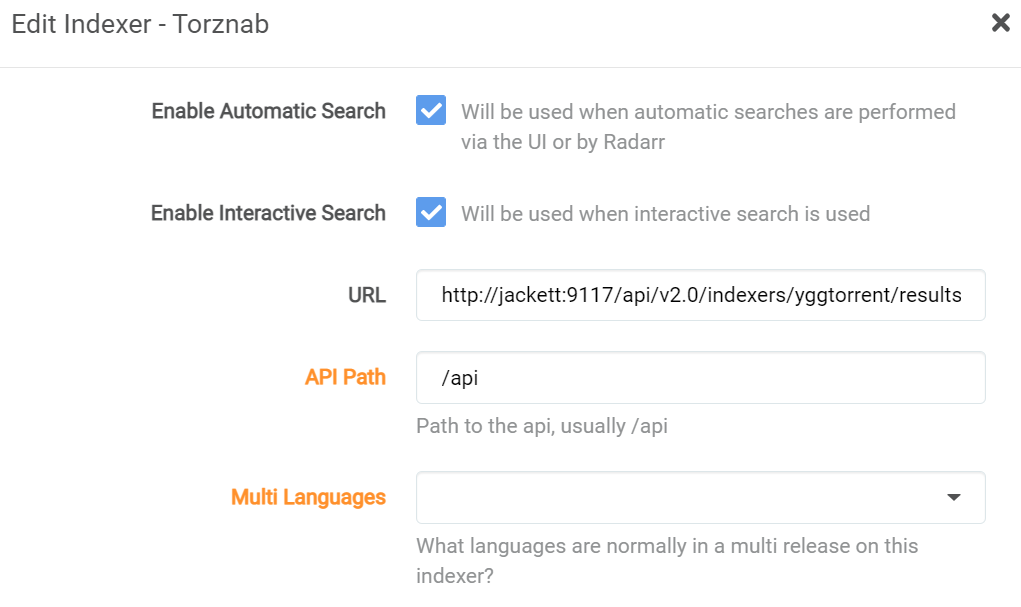
Task: Click the X icon at top right
Action: [1000, 22]
